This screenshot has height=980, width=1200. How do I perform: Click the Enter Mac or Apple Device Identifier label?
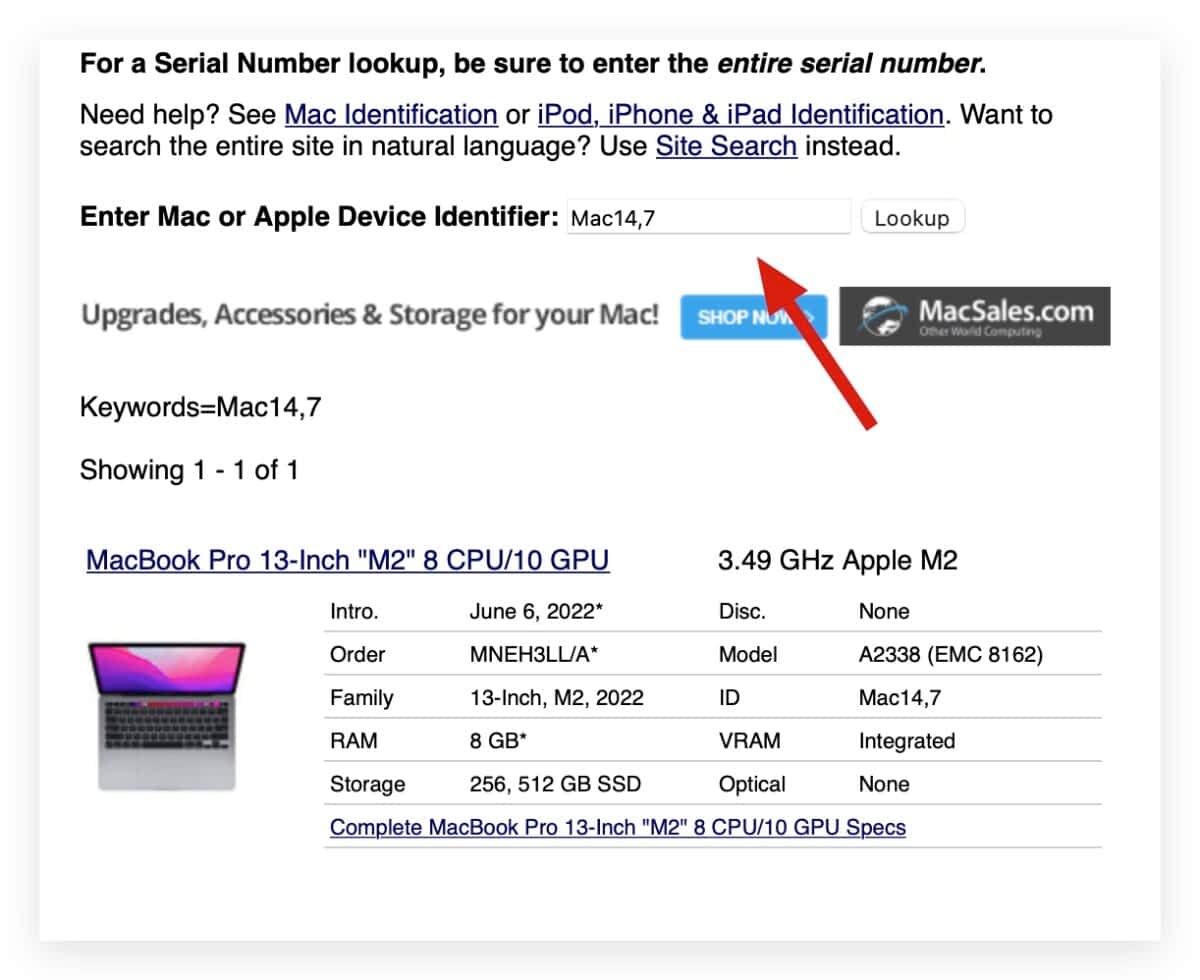coord(319,217)
